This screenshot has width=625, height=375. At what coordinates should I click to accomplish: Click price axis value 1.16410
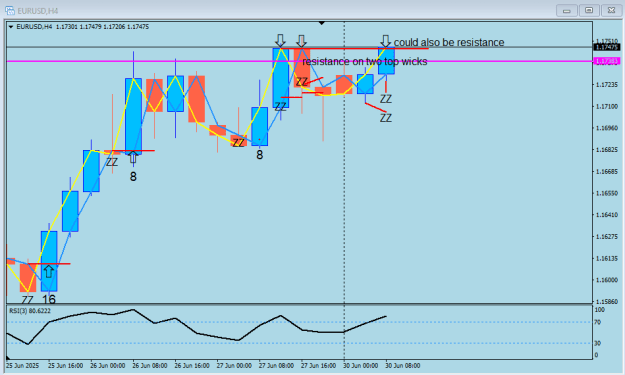pyautogui.click(x=607, y=215)
